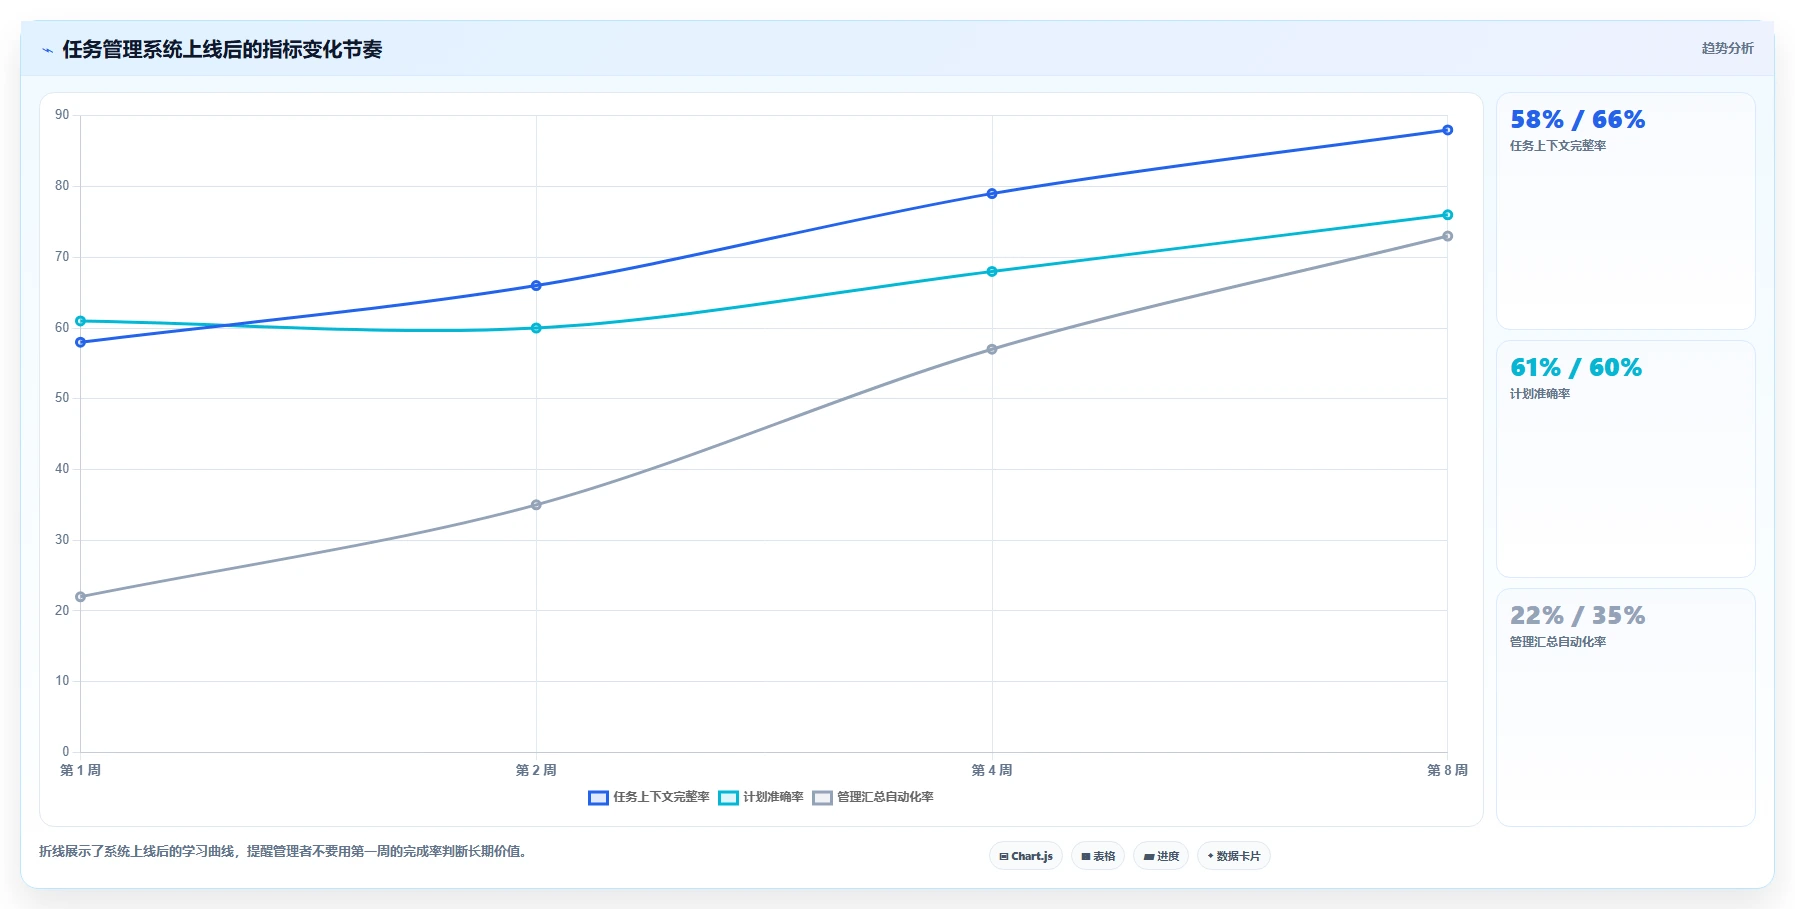Toggle the 任务上下文完整率 legend item
Image resolution: width=1795 pixels, height=909 pixels.
coord(649,797)
